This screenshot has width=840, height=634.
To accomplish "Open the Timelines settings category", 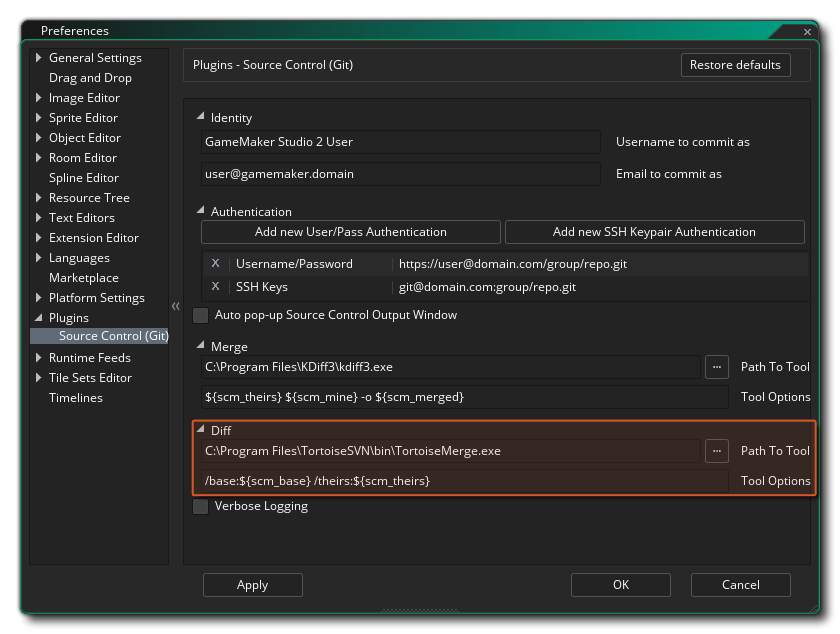I will pyautogui.click(x=75, y=397).
